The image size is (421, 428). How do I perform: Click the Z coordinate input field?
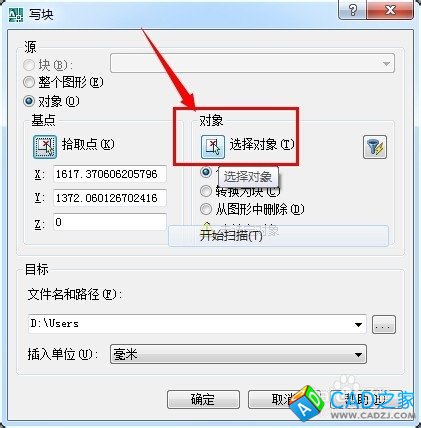click(x=110, y=222)
